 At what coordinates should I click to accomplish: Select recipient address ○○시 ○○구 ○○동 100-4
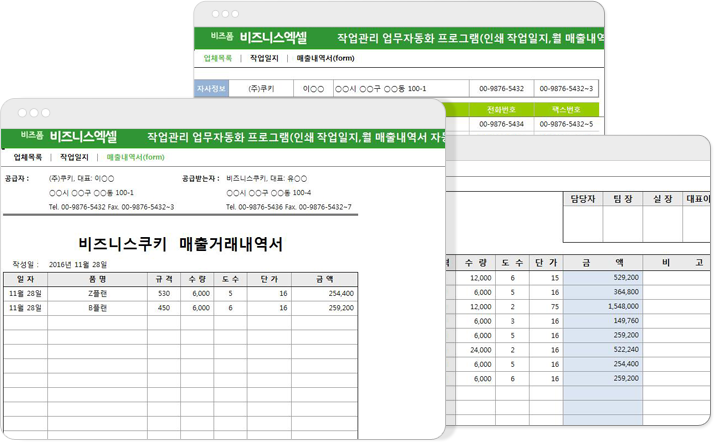coord(269,193)
